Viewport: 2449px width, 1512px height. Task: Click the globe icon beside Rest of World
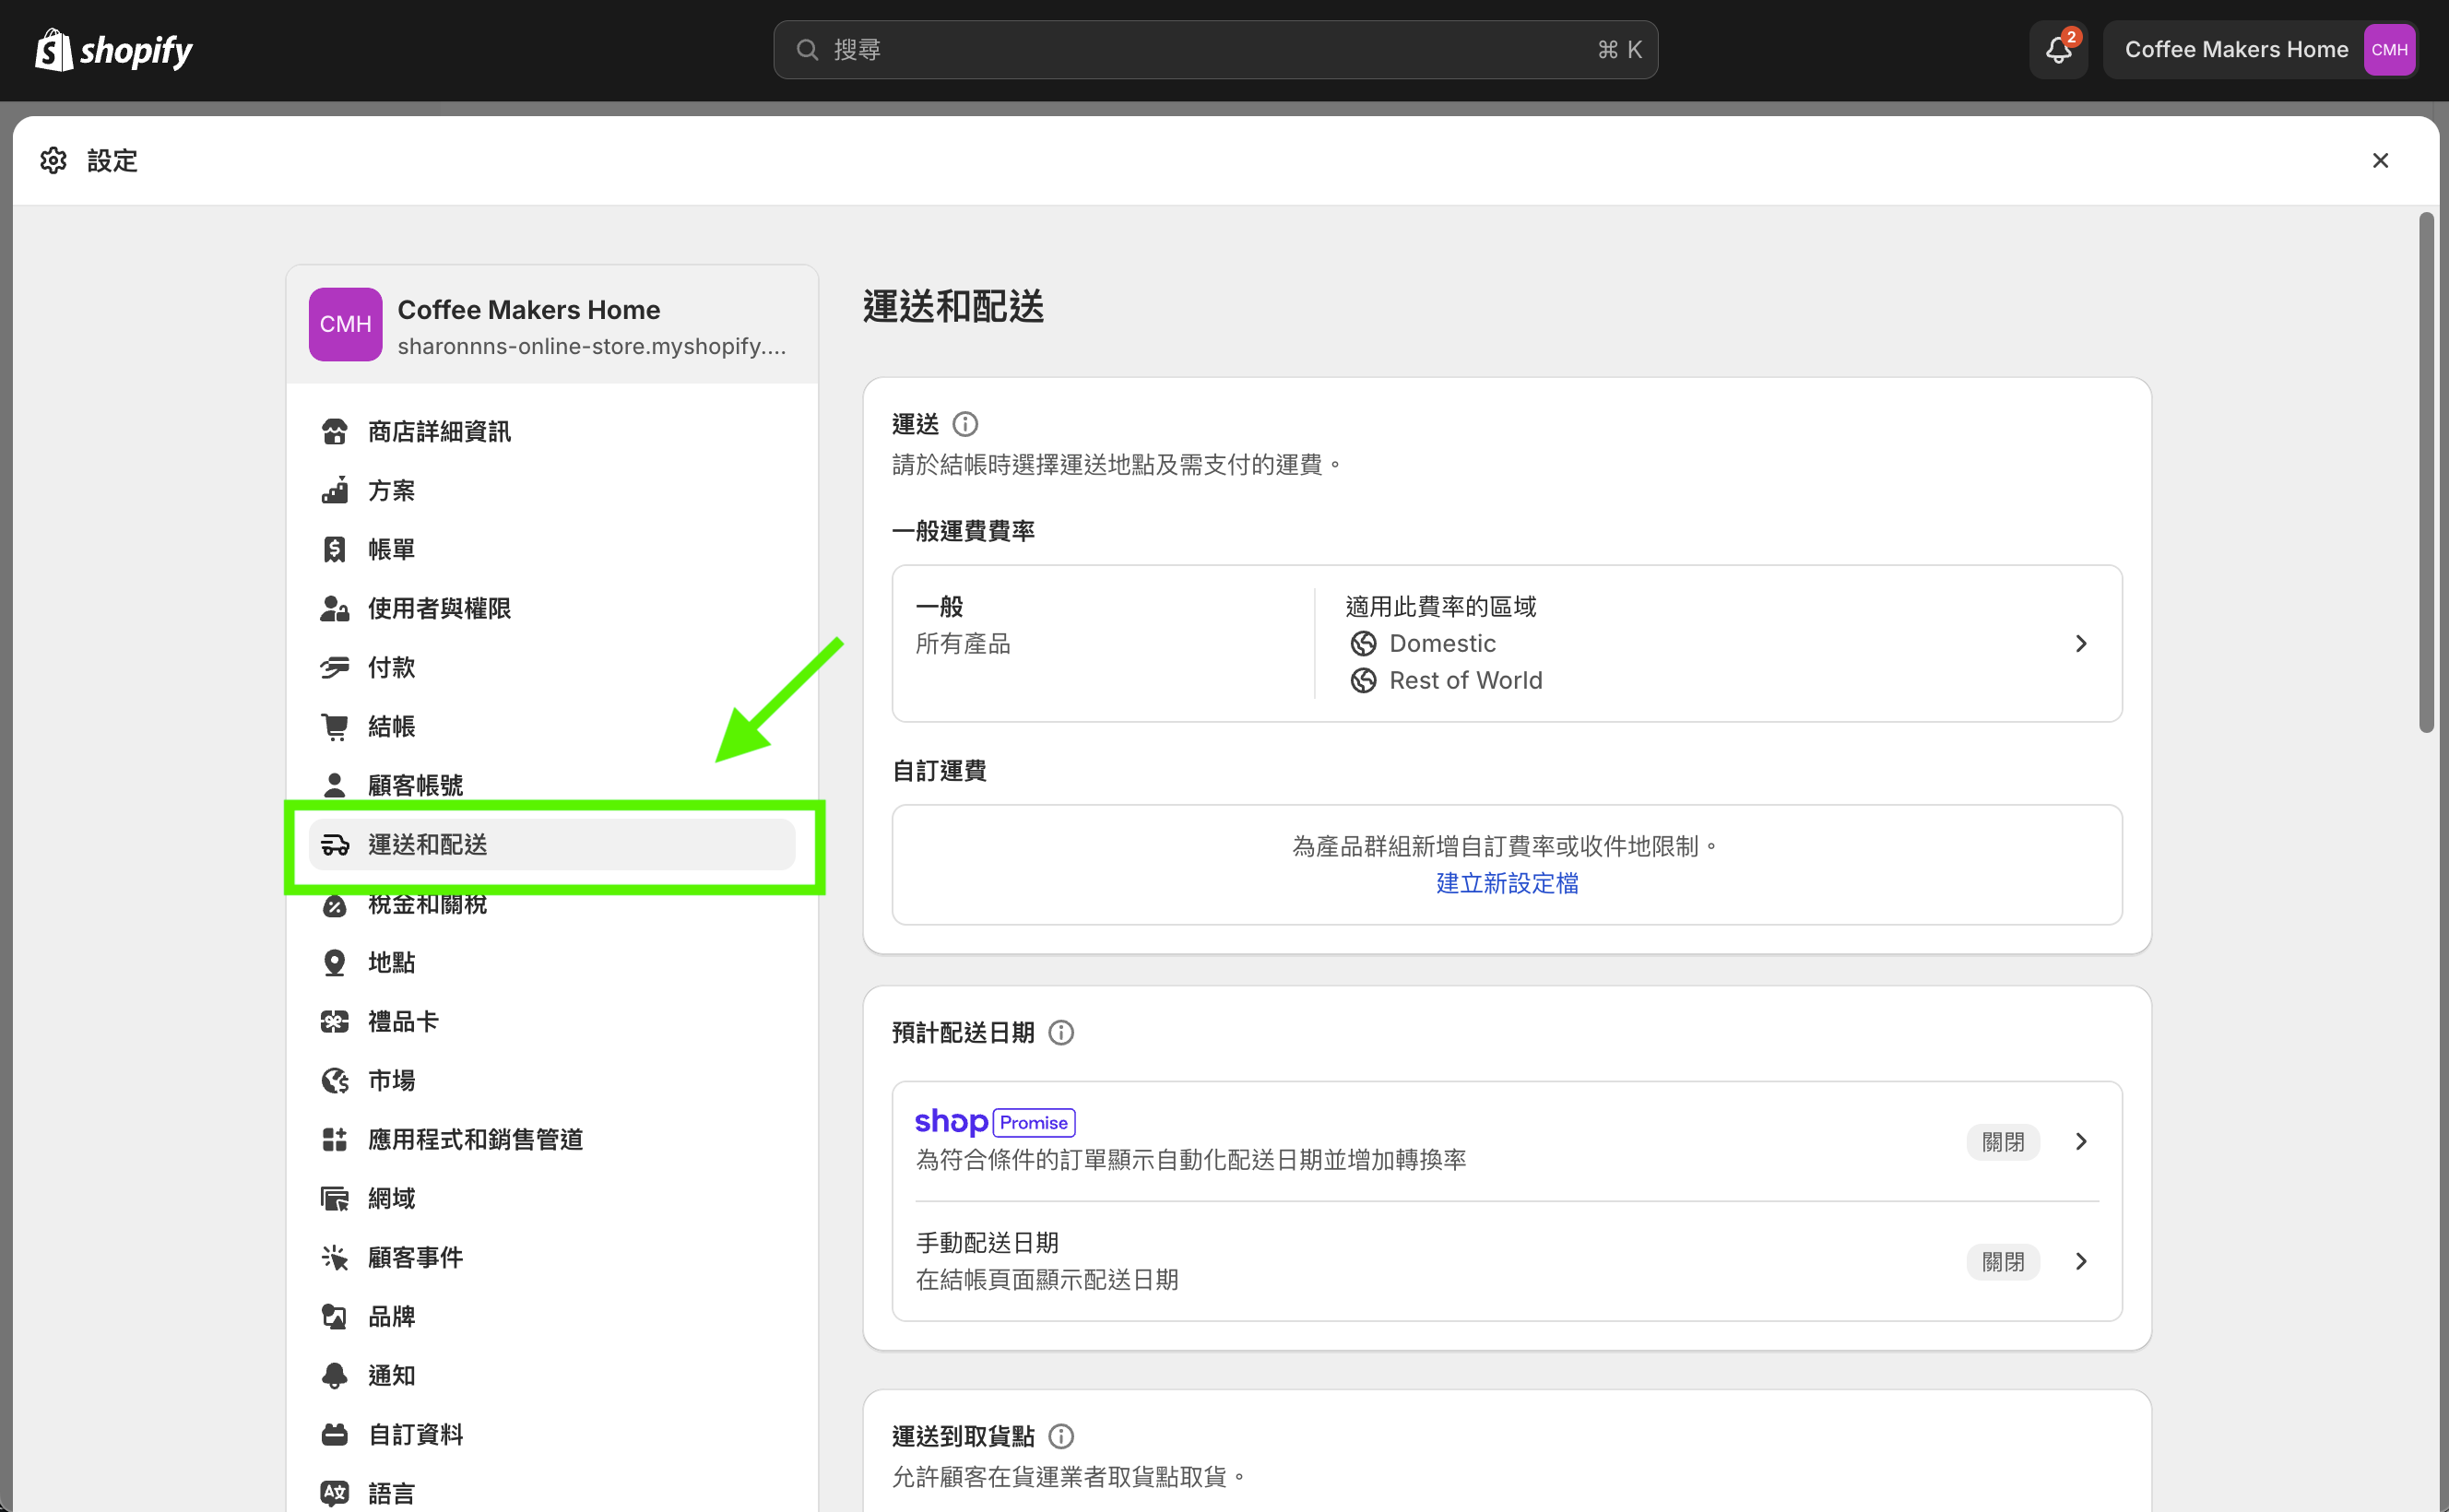[1363, 681]
